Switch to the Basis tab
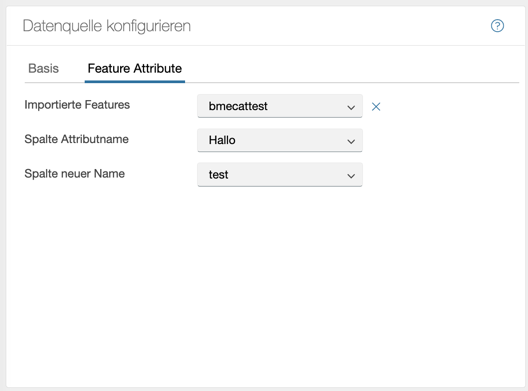This screenshot has width=528, height=391. [43, 68]
